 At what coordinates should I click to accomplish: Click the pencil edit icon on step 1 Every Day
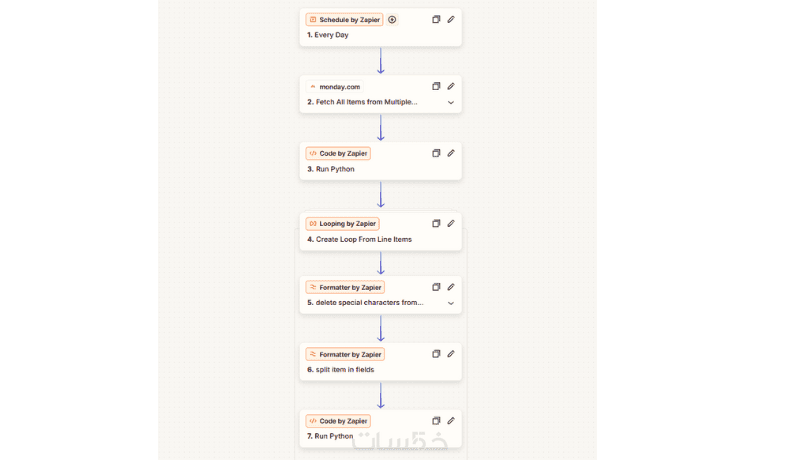(x=451, y=19)
